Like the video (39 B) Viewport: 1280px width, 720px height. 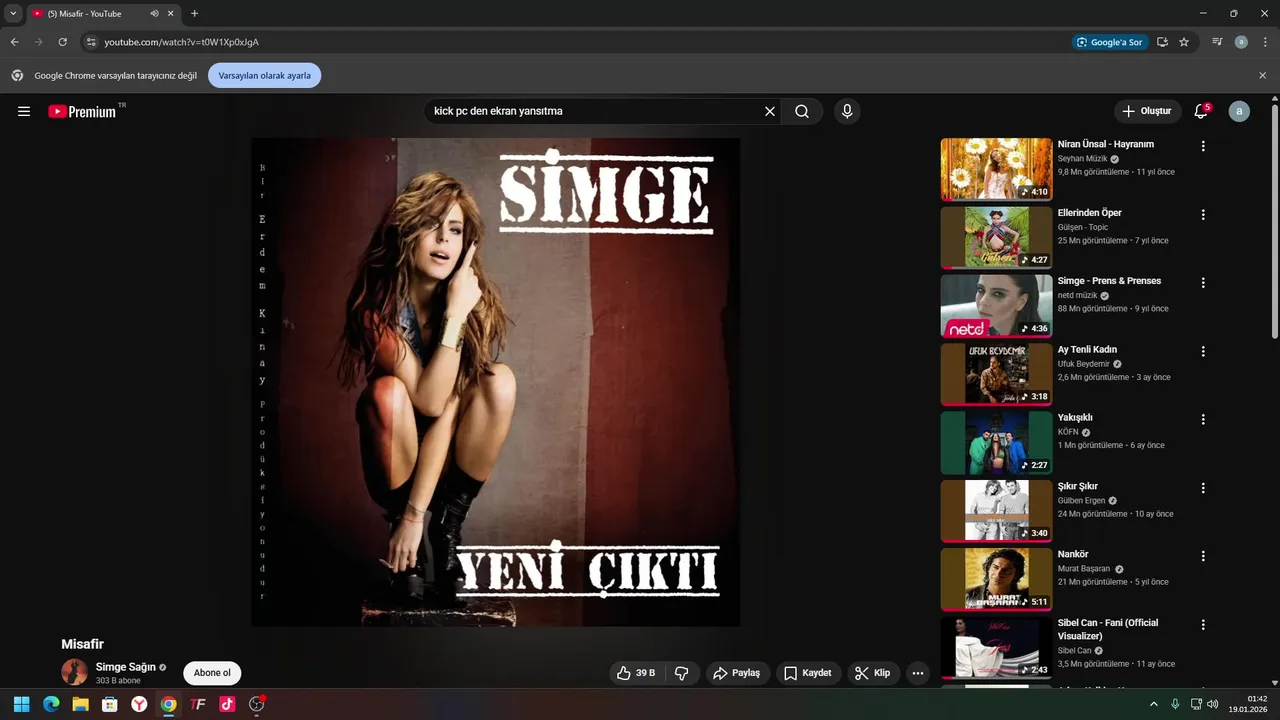[635, 673]
